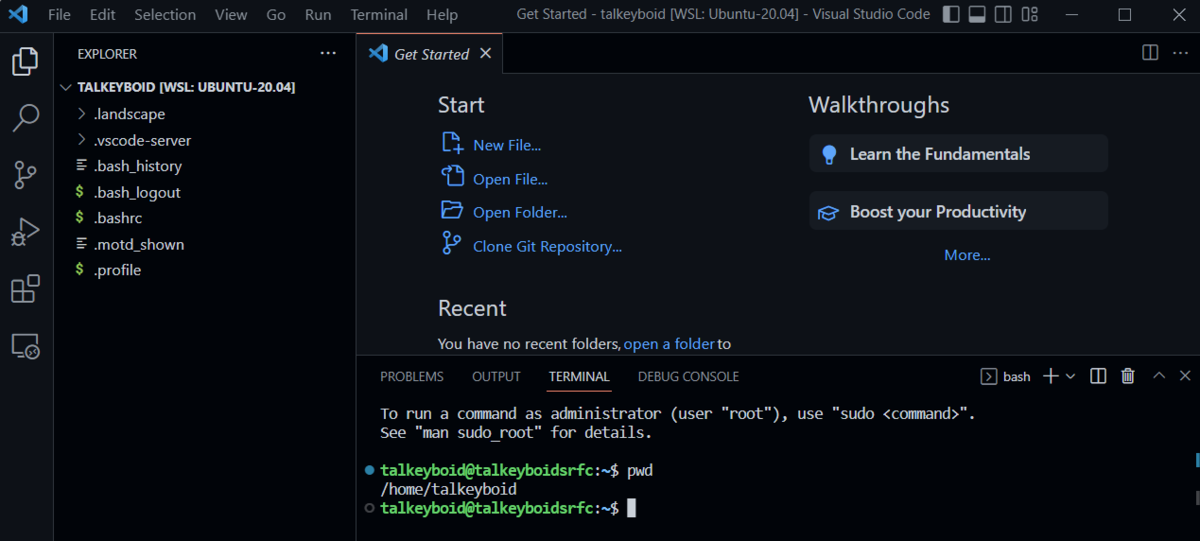1200x541 pixels.
Task: Collapse the TALKEYBOID workspace folder header
Action: point(204,87)
